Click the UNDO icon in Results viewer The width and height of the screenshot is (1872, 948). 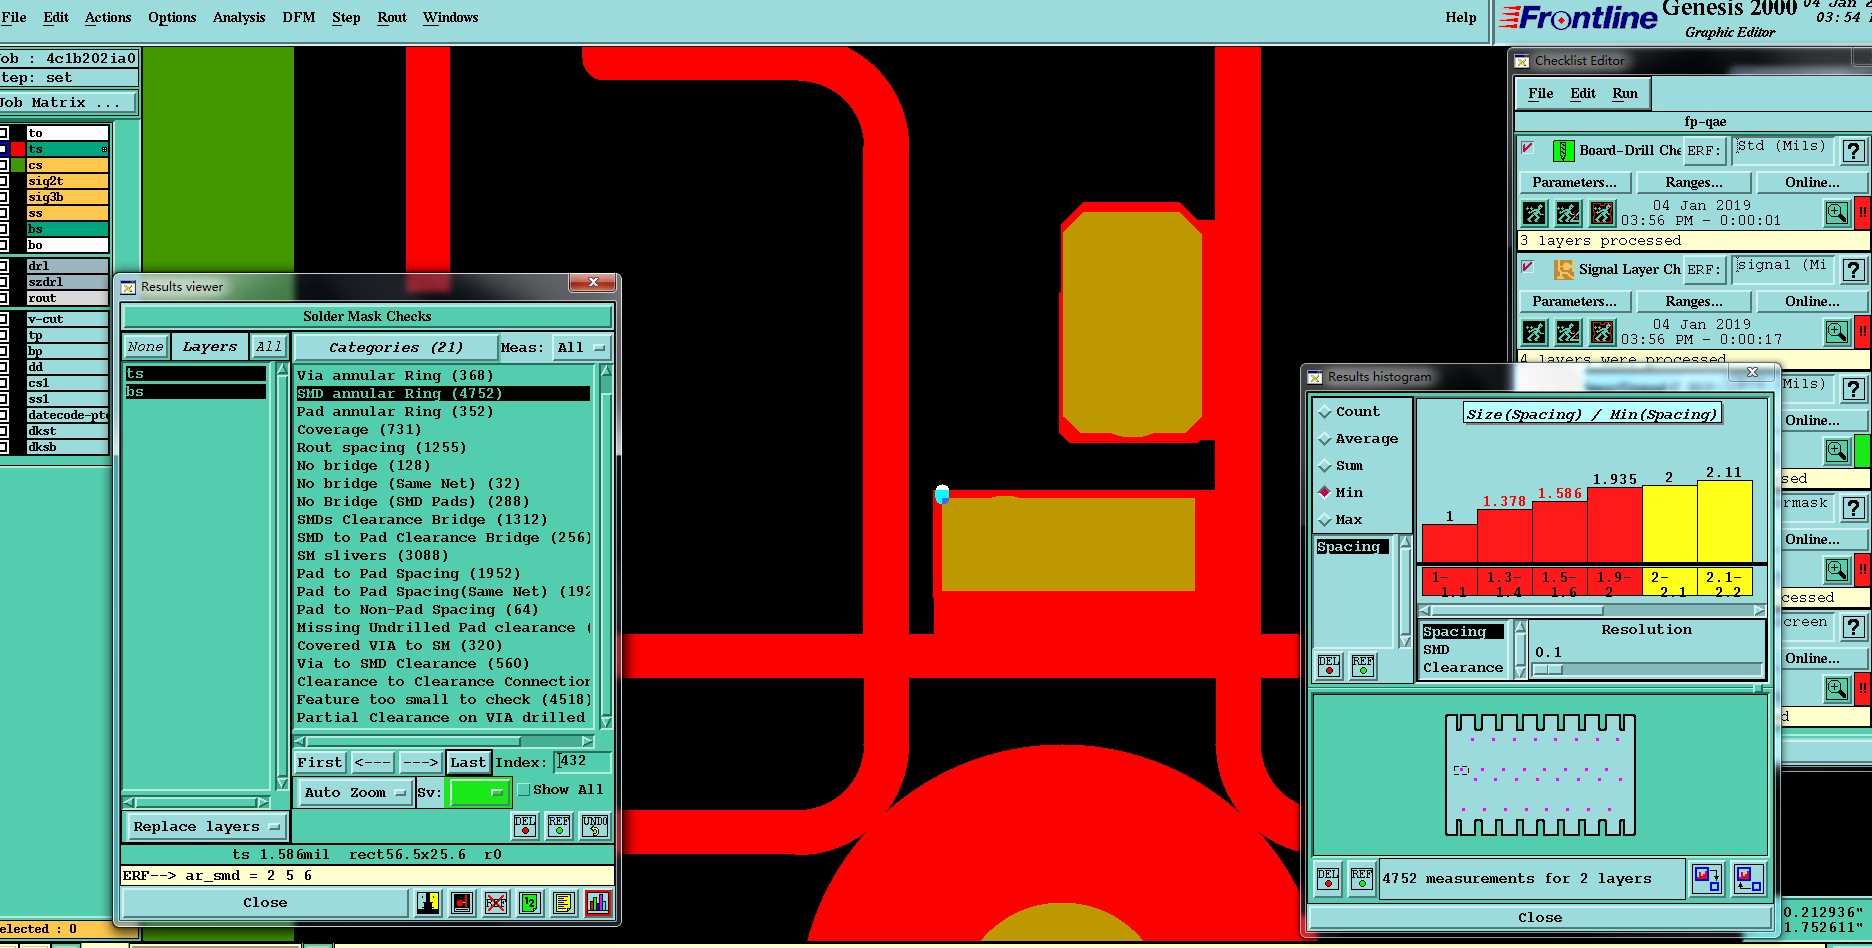point(595,826)
